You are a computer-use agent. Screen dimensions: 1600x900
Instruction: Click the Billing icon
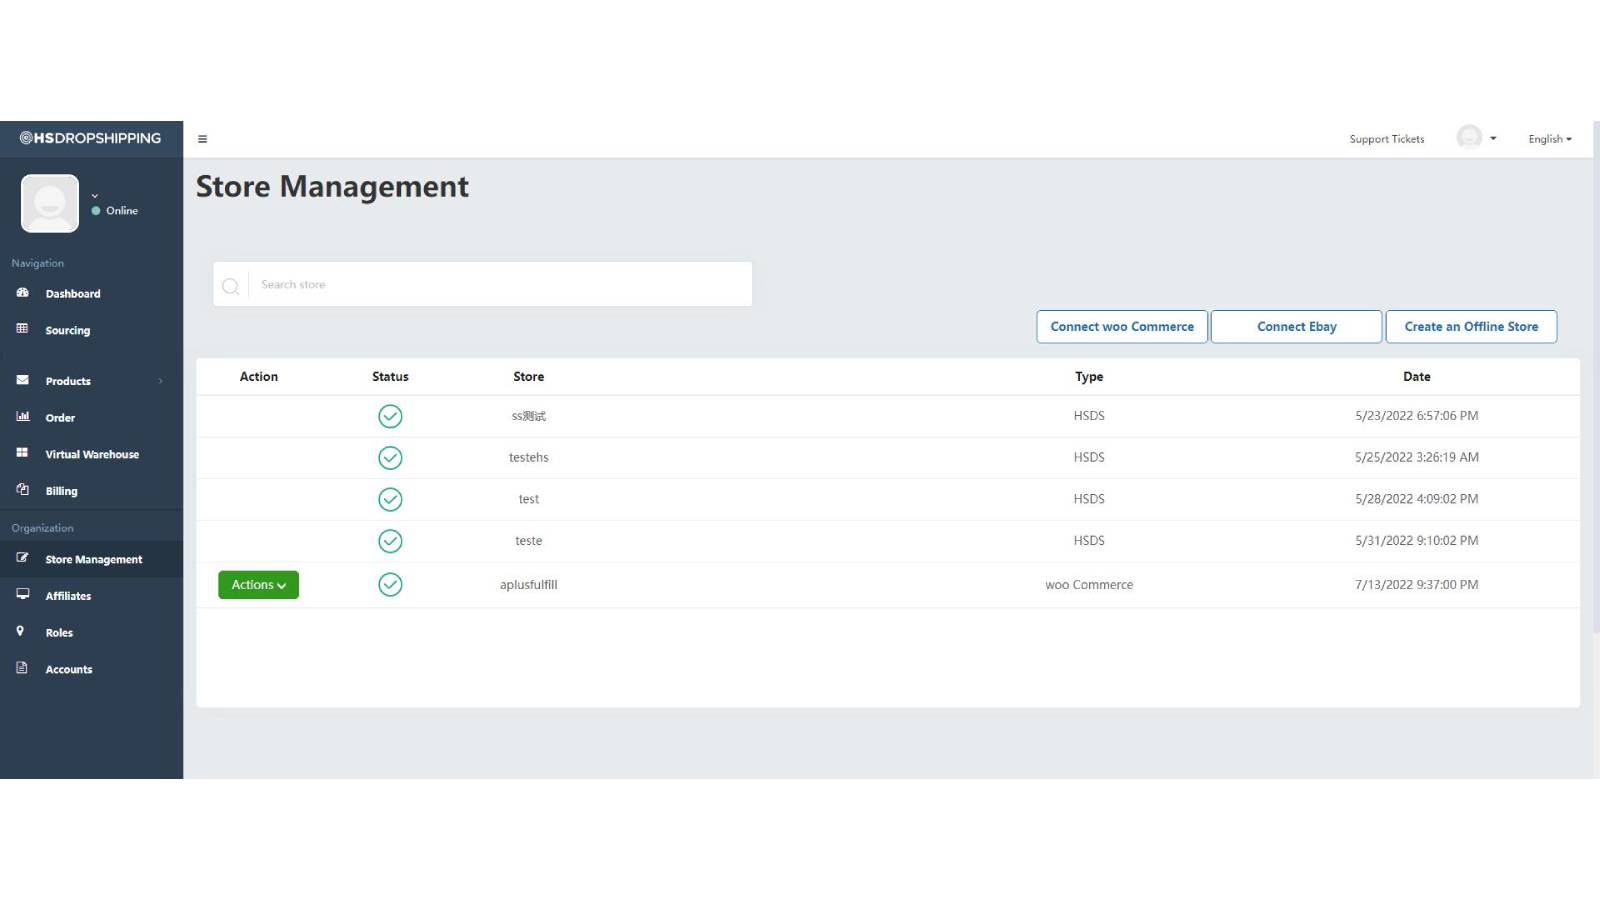[22, 489]
